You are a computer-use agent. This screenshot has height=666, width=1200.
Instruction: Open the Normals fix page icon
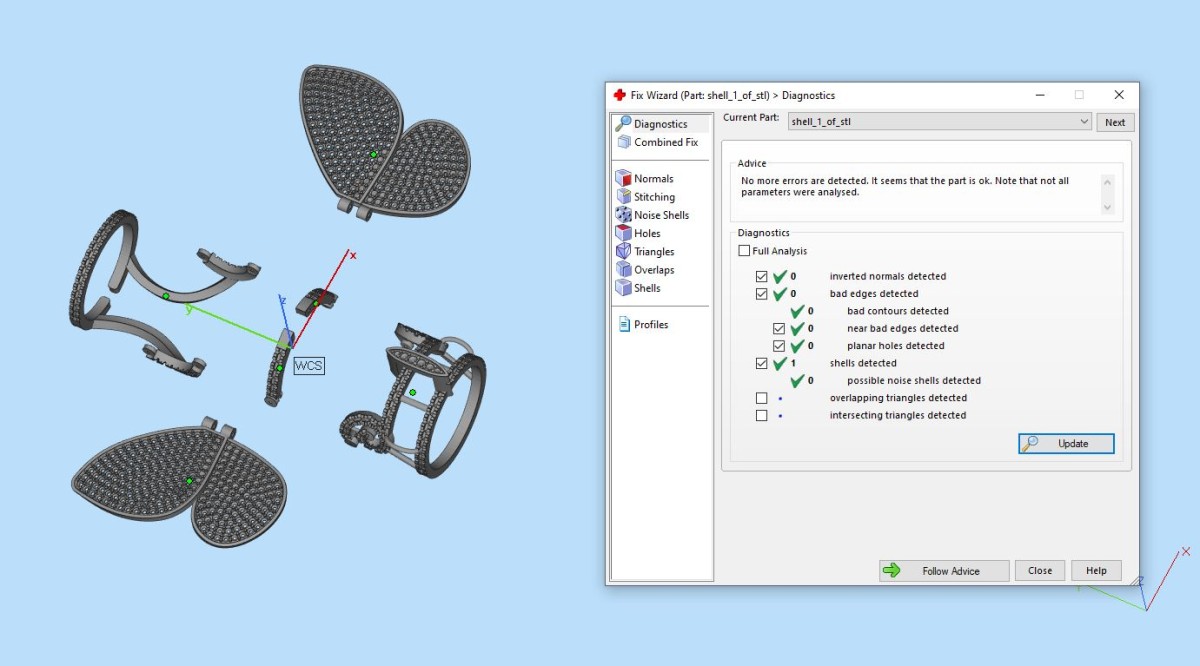(623, 179)
